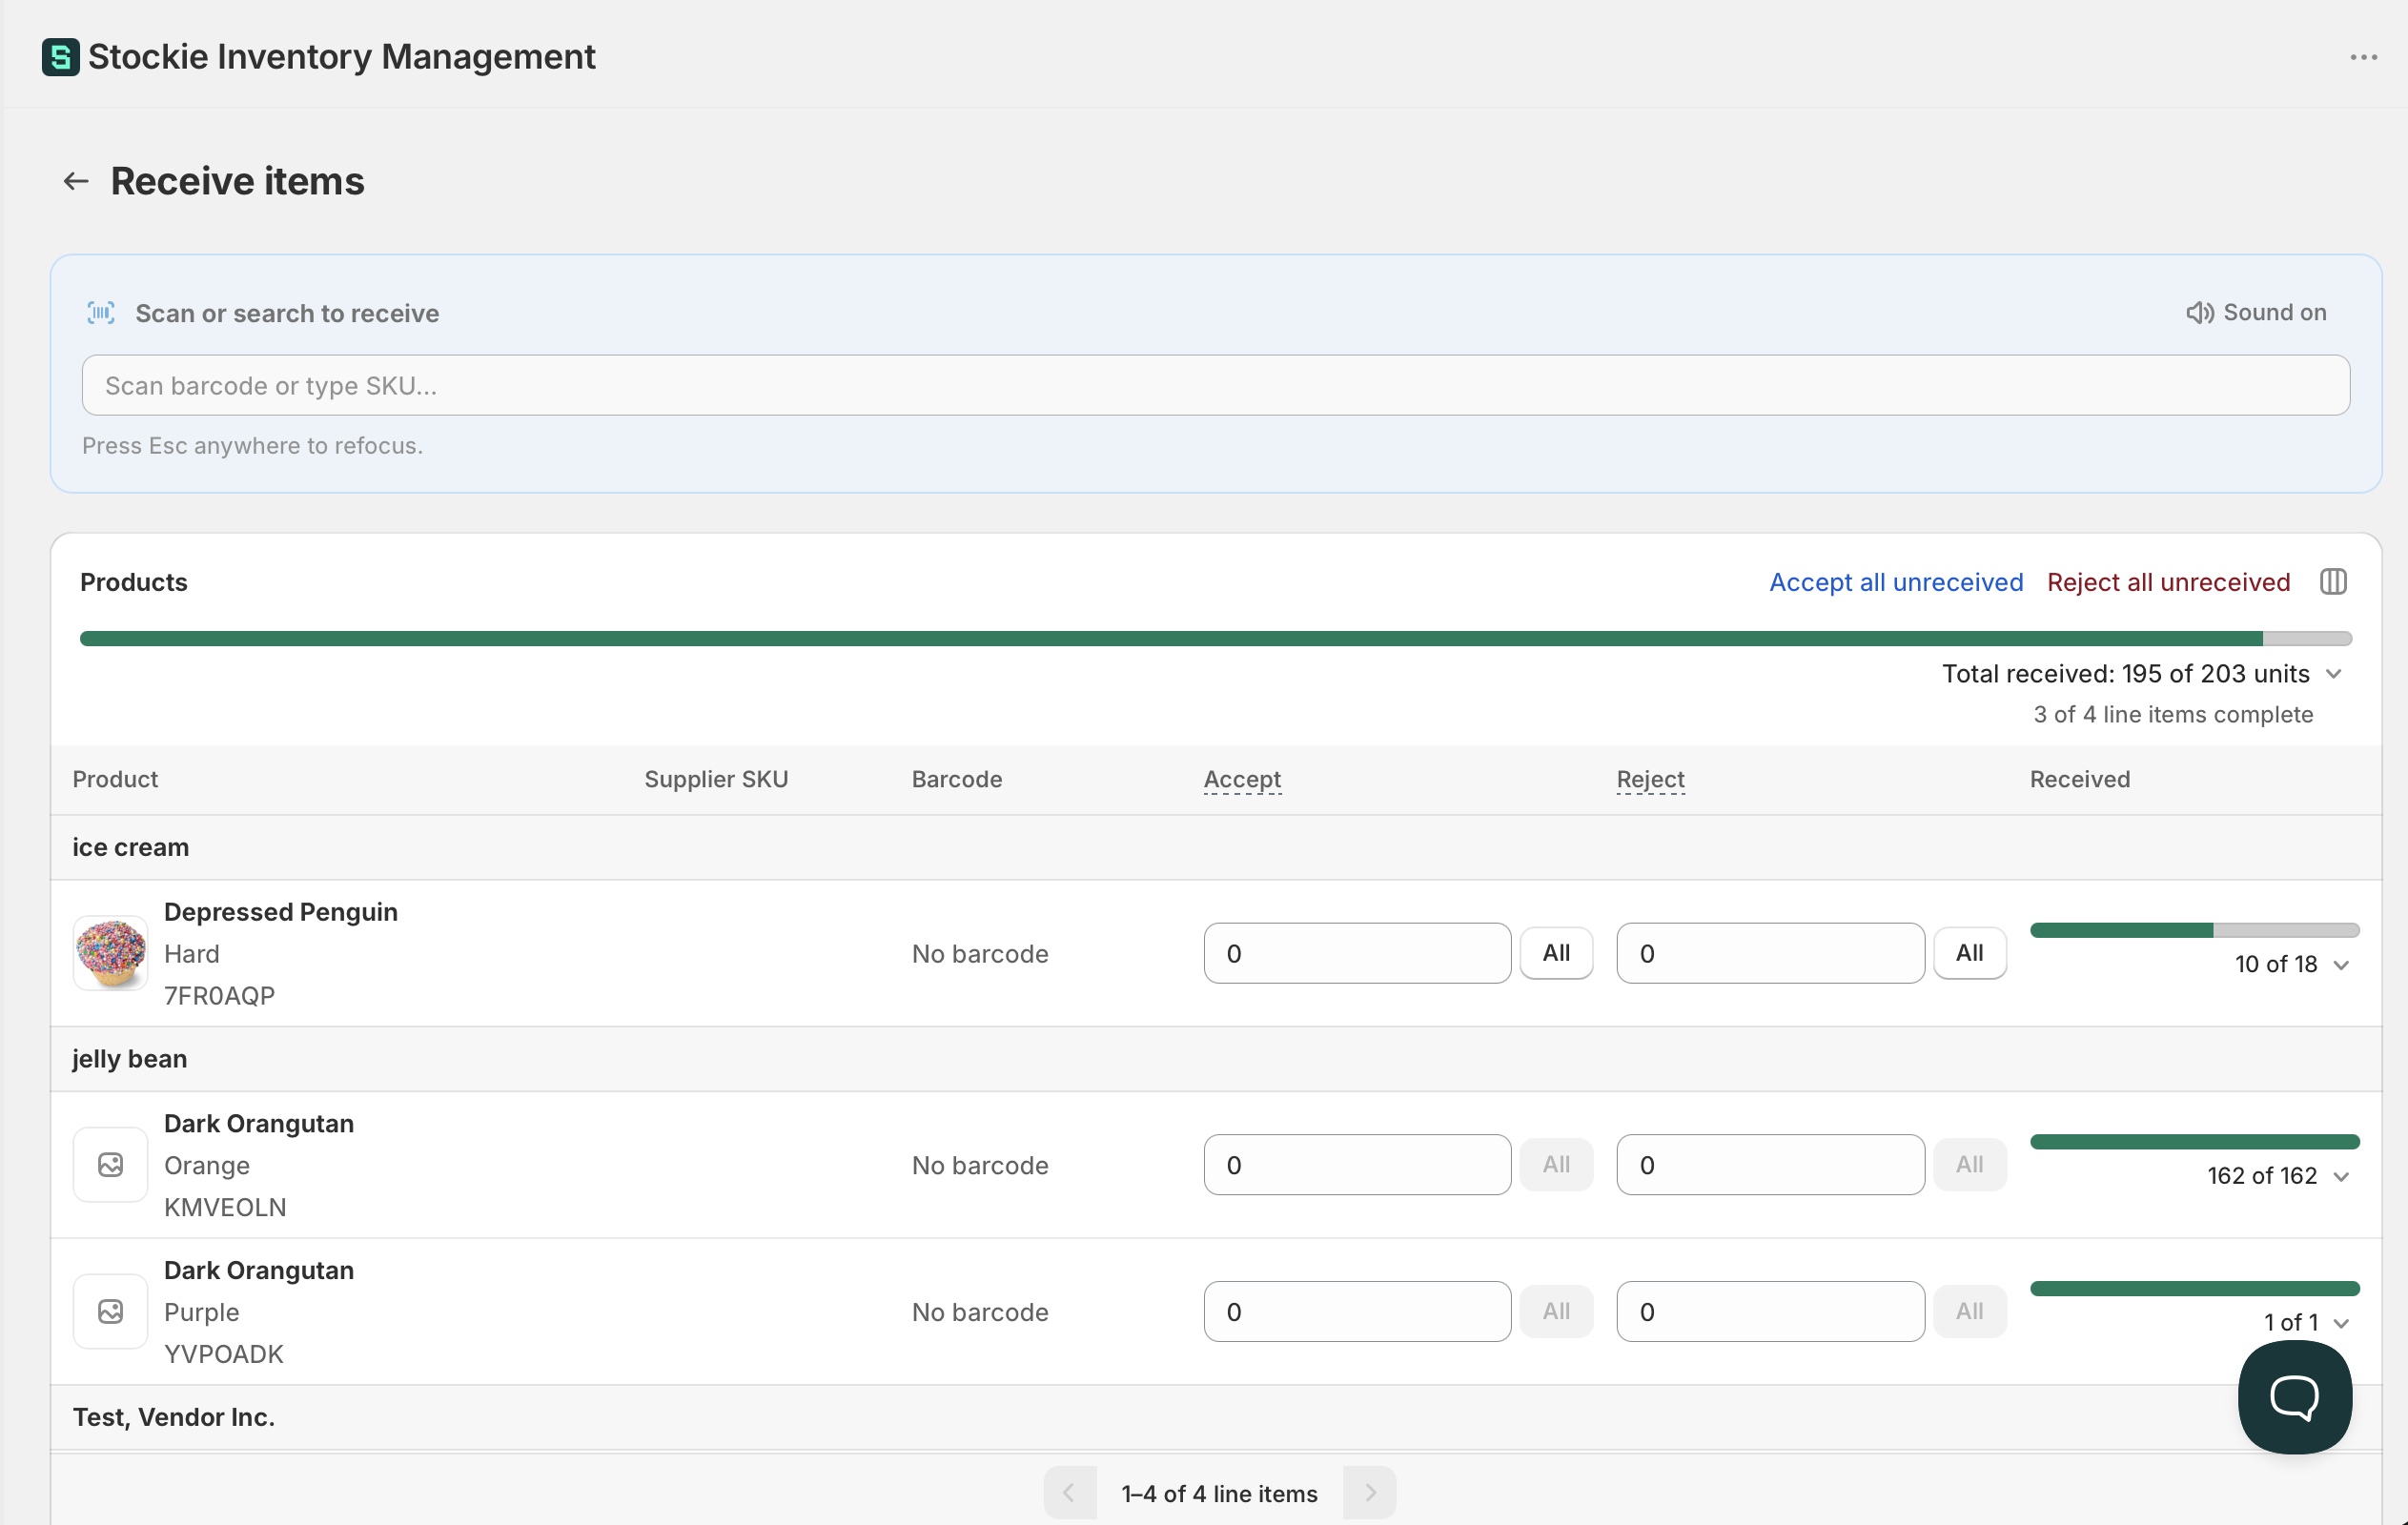Click the SKU KMVEOLN text
This screenshot has height=1525, width=2408.
(225, 1208)
